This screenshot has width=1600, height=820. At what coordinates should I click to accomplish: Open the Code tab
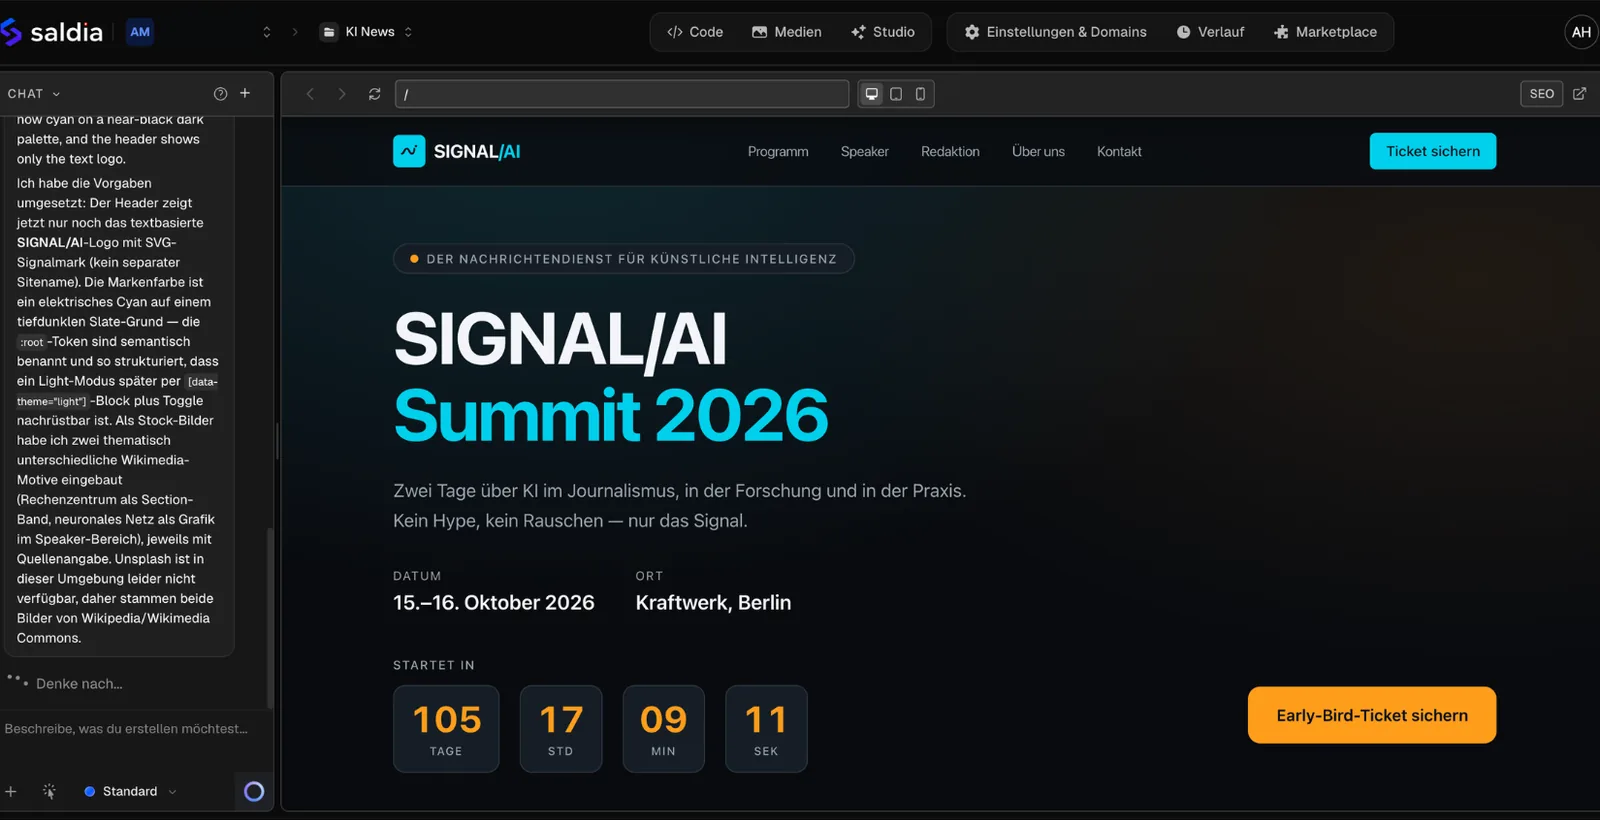click(695, 32)
